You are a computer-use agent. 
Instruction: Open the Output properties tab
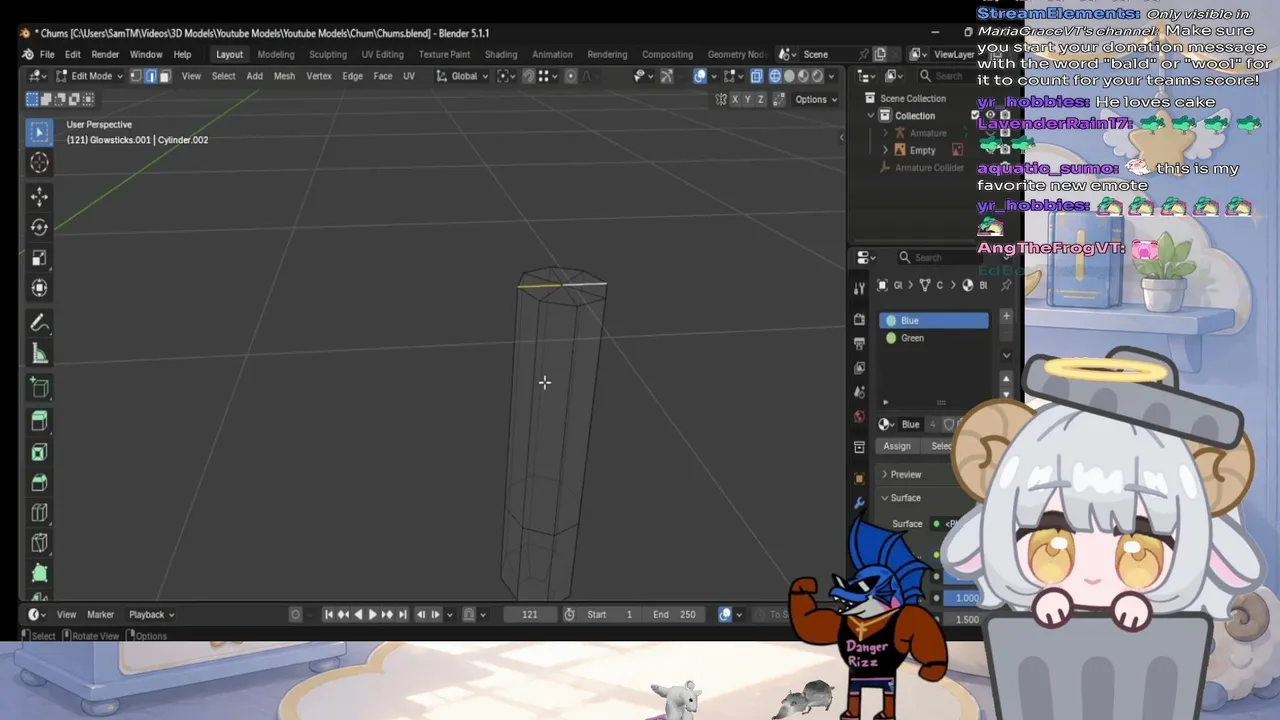coord(859,343)
